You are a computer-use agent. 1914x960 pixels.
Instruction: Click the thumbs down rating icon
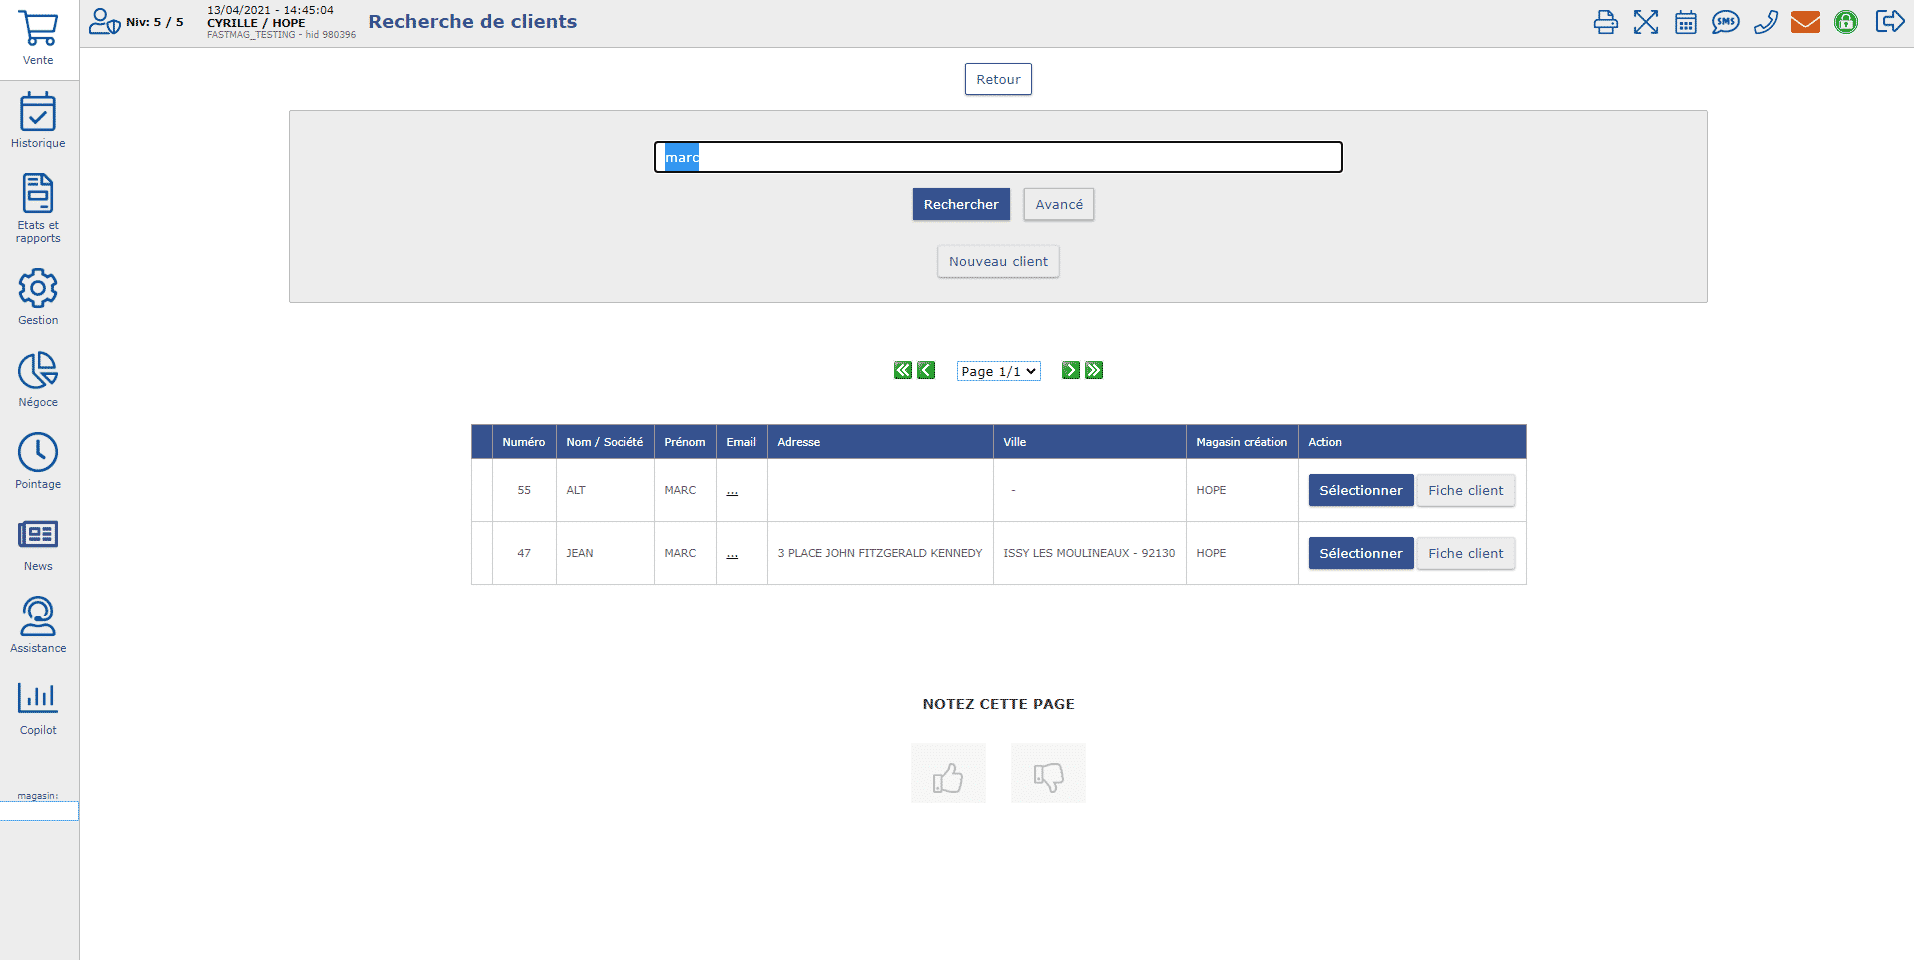pyautogui.click(x=1048, y=774)
